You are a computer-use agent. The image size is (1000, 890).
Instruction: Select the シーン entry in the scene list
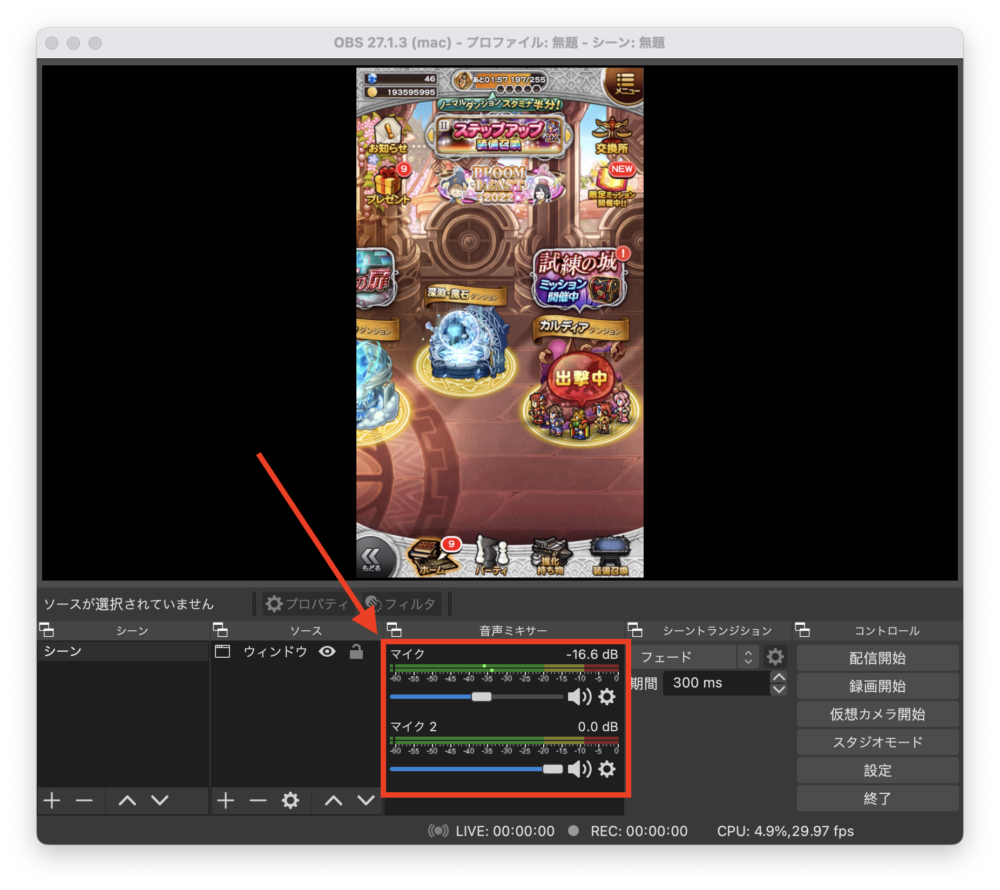(123, 651)
